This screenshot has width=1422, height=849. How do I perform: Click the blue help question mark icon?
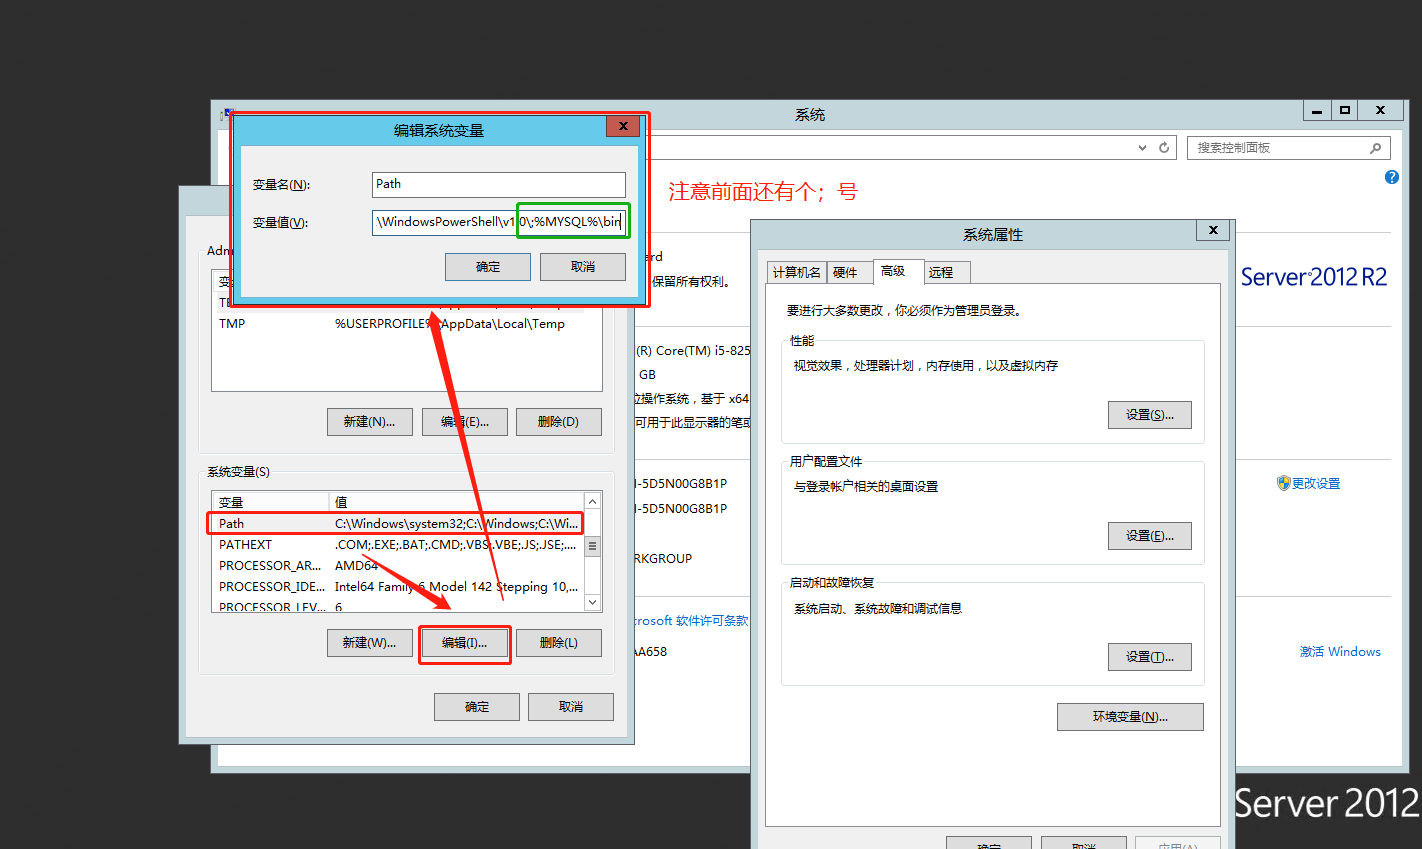click(x=1392, y=177)
